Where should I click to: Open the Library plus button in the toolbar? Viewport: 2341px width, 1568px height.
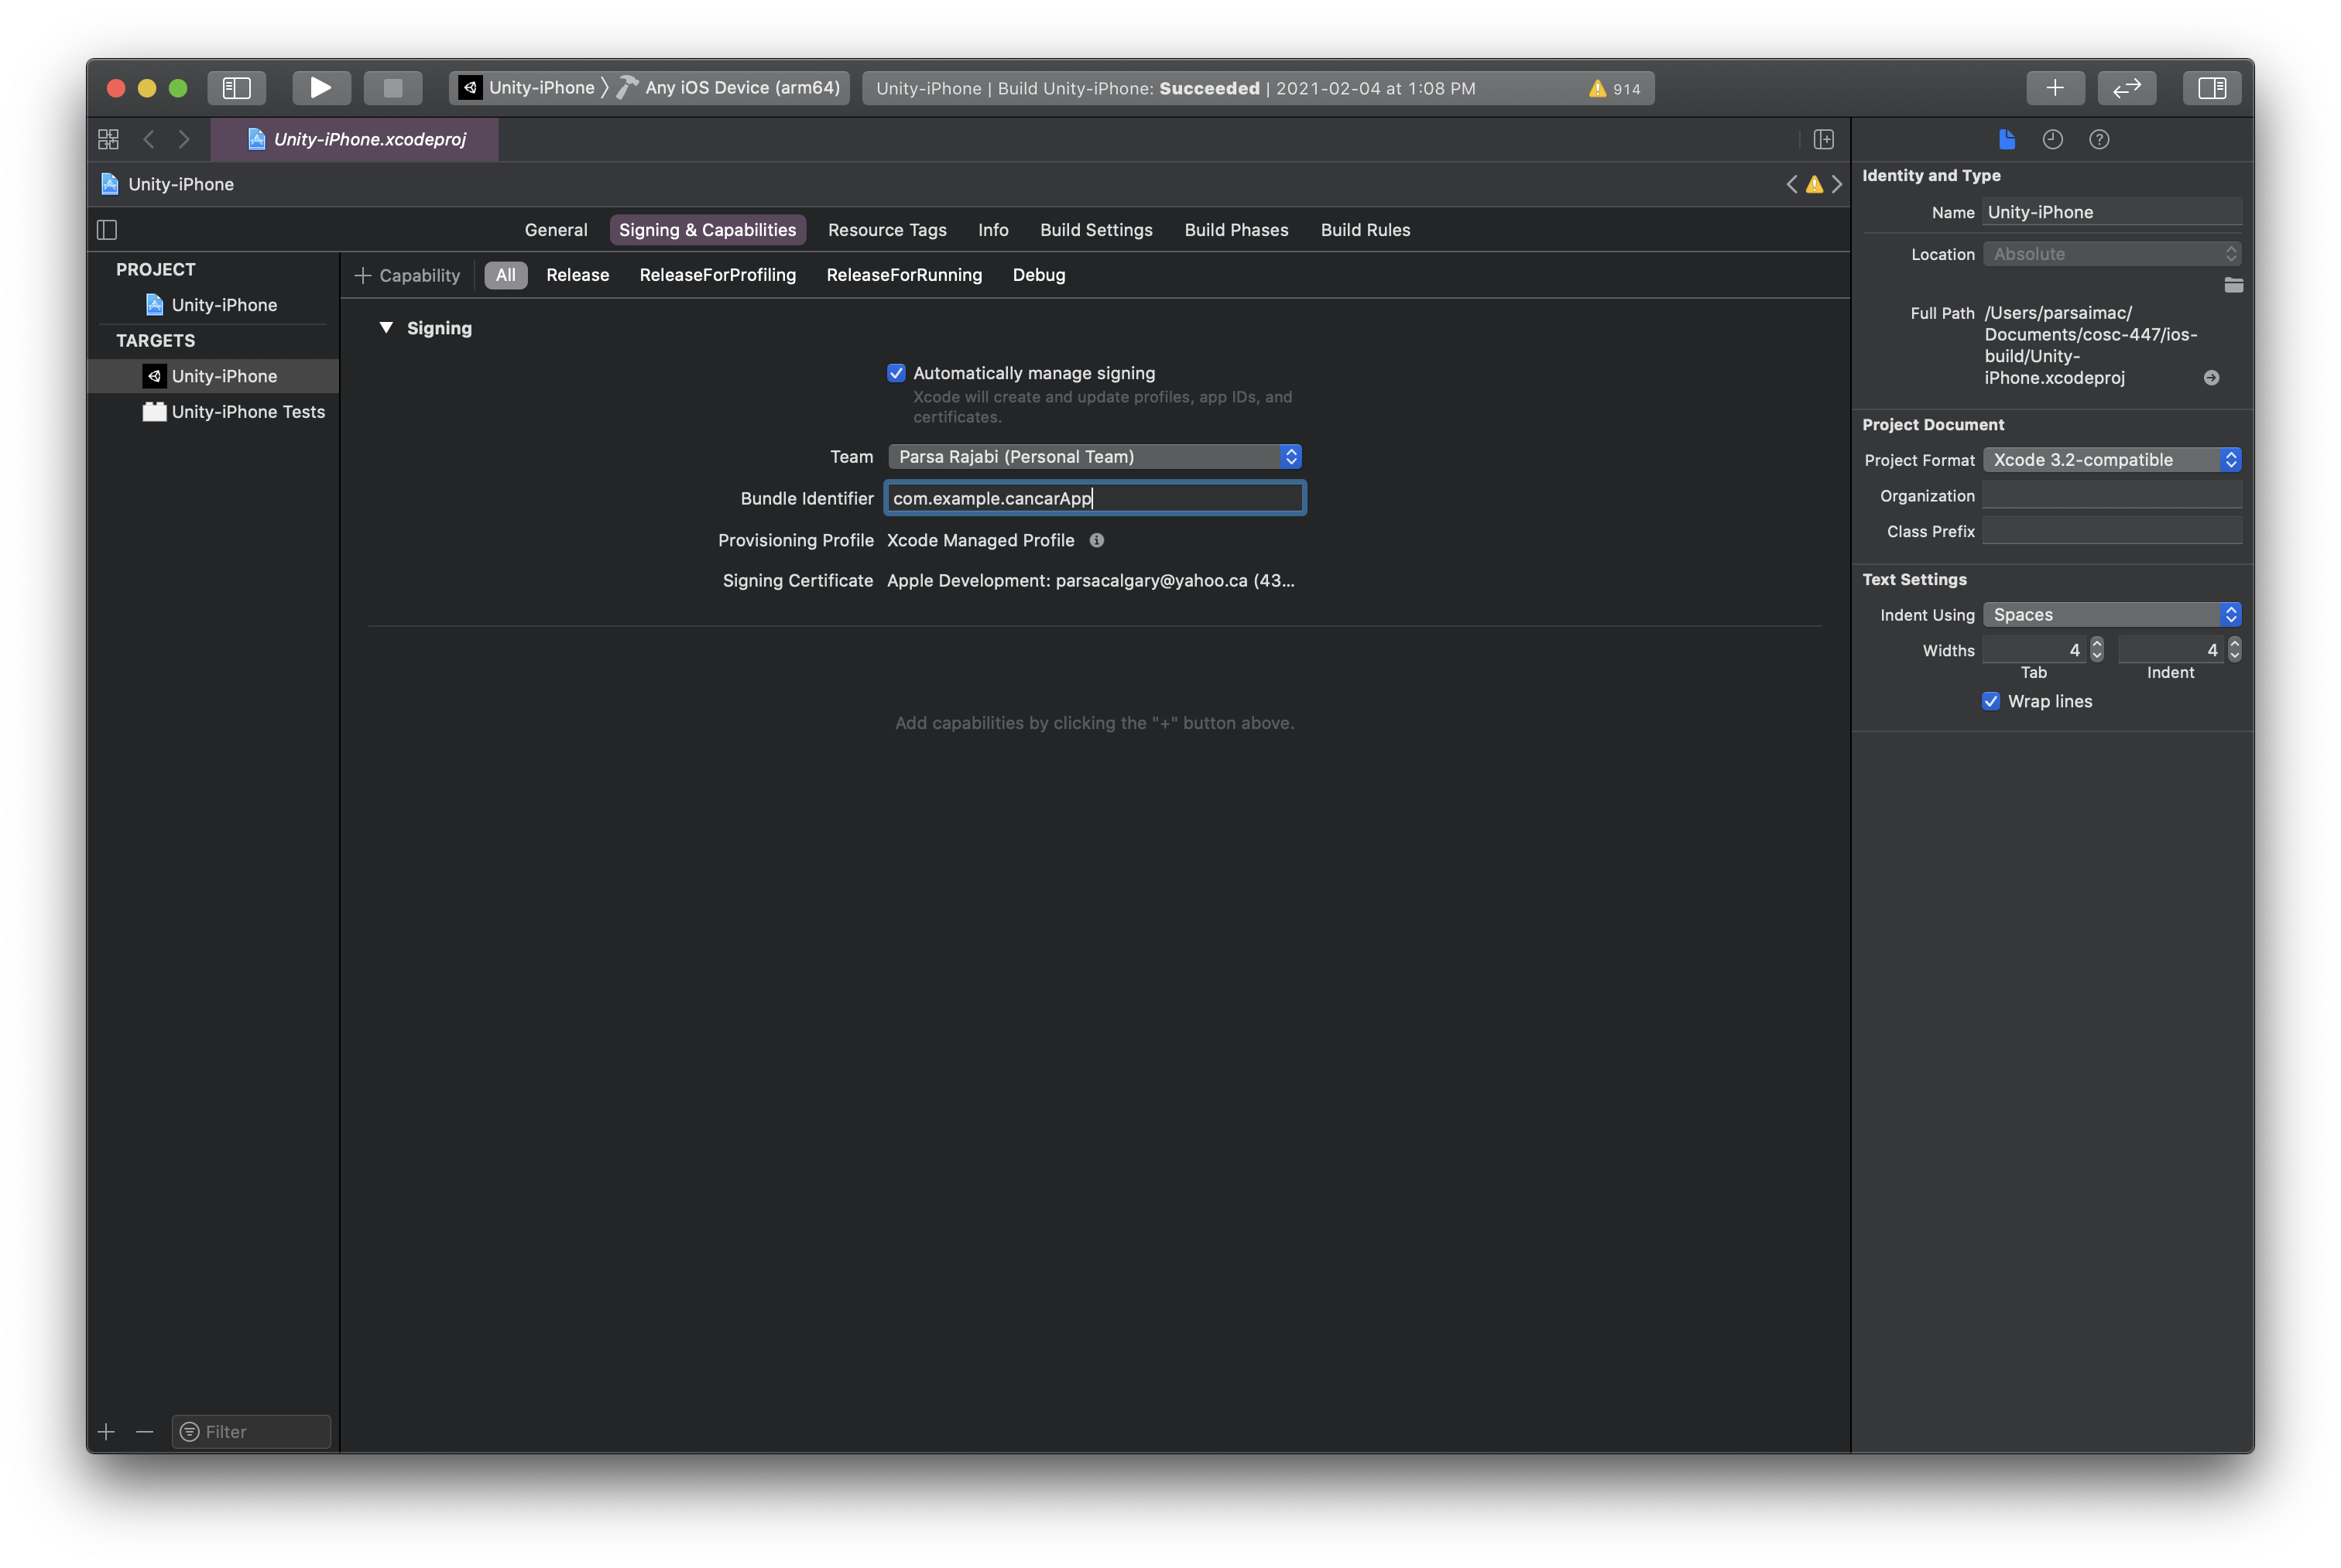(2054, 88)
